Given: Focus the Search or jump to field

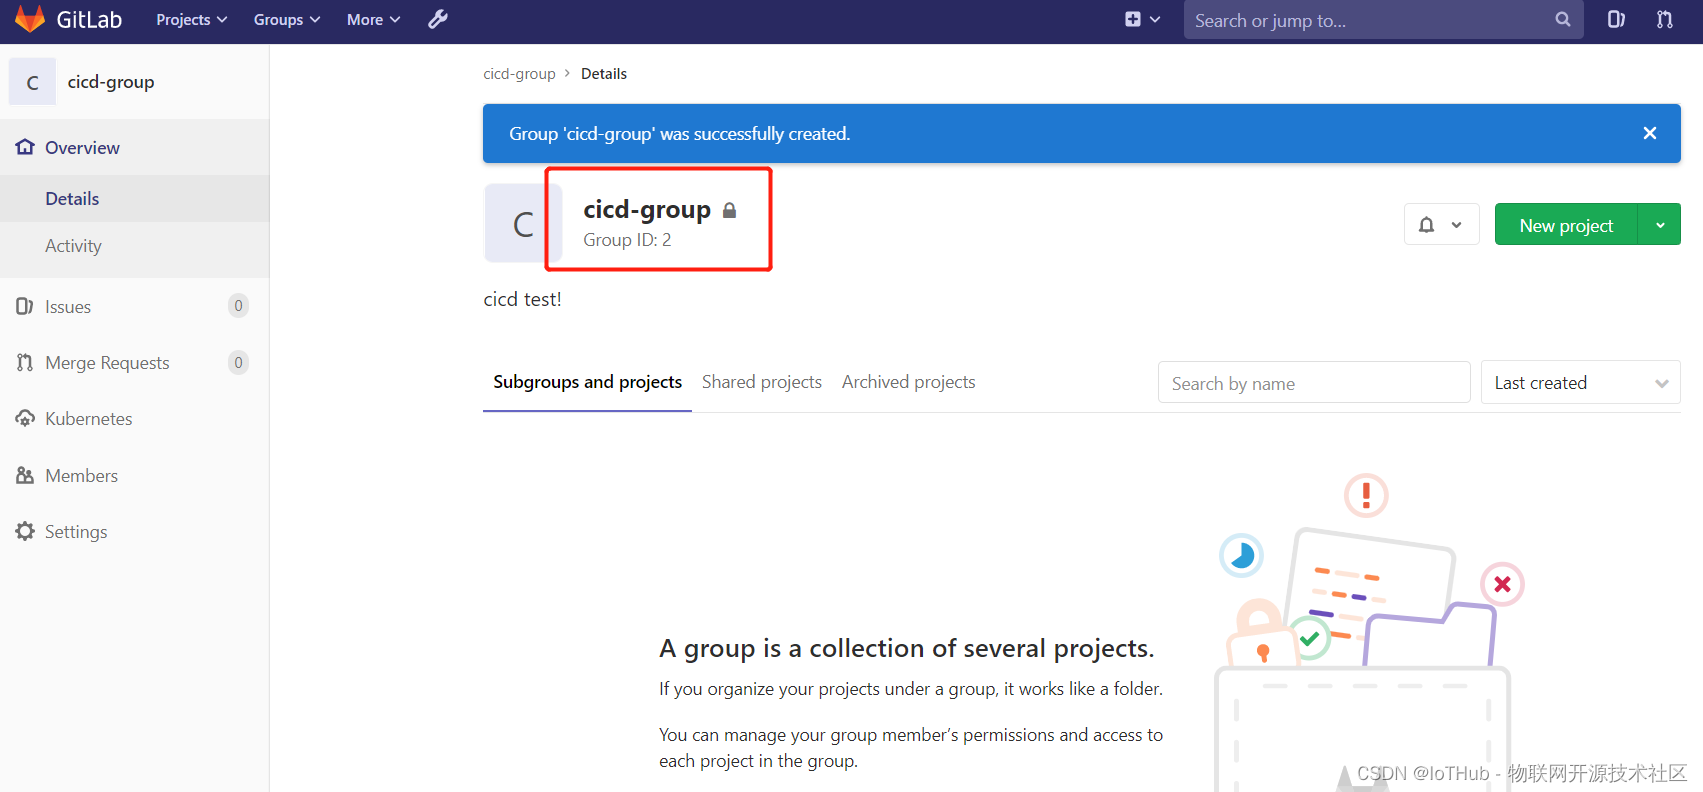Looking at the screenshot, I should point(1383,20).
